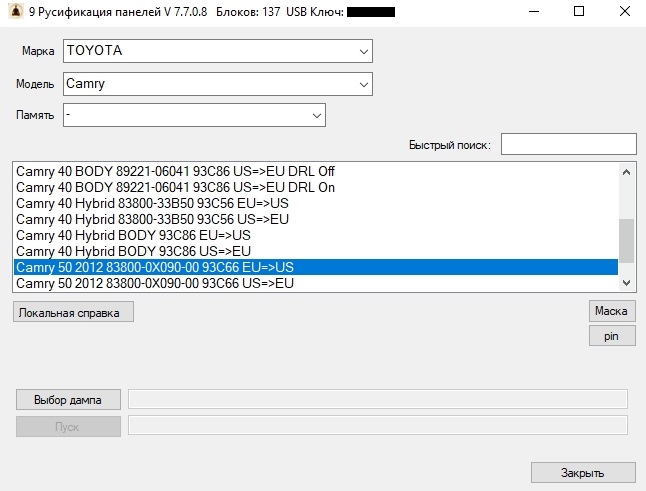Click the list scrollbar down arrow

(626, 283)
